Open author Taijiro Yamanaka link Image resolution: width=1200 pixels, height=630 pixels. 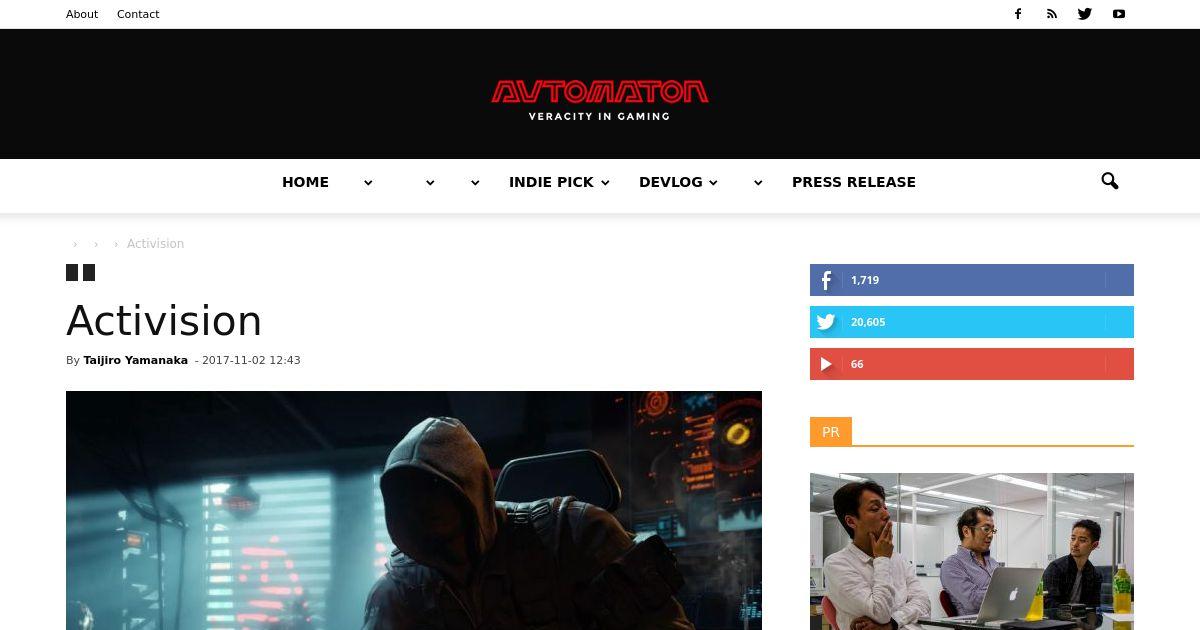135,360
